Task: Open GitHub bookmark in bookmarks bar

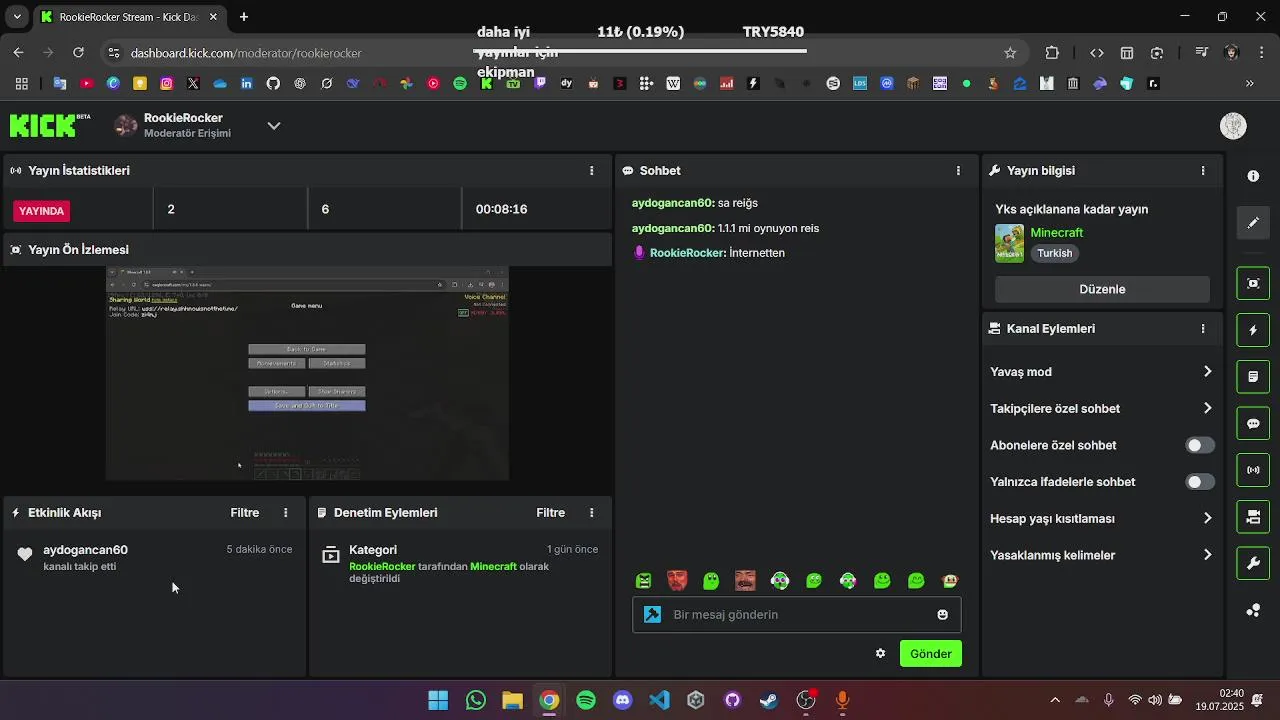Action: coord(273,84)
